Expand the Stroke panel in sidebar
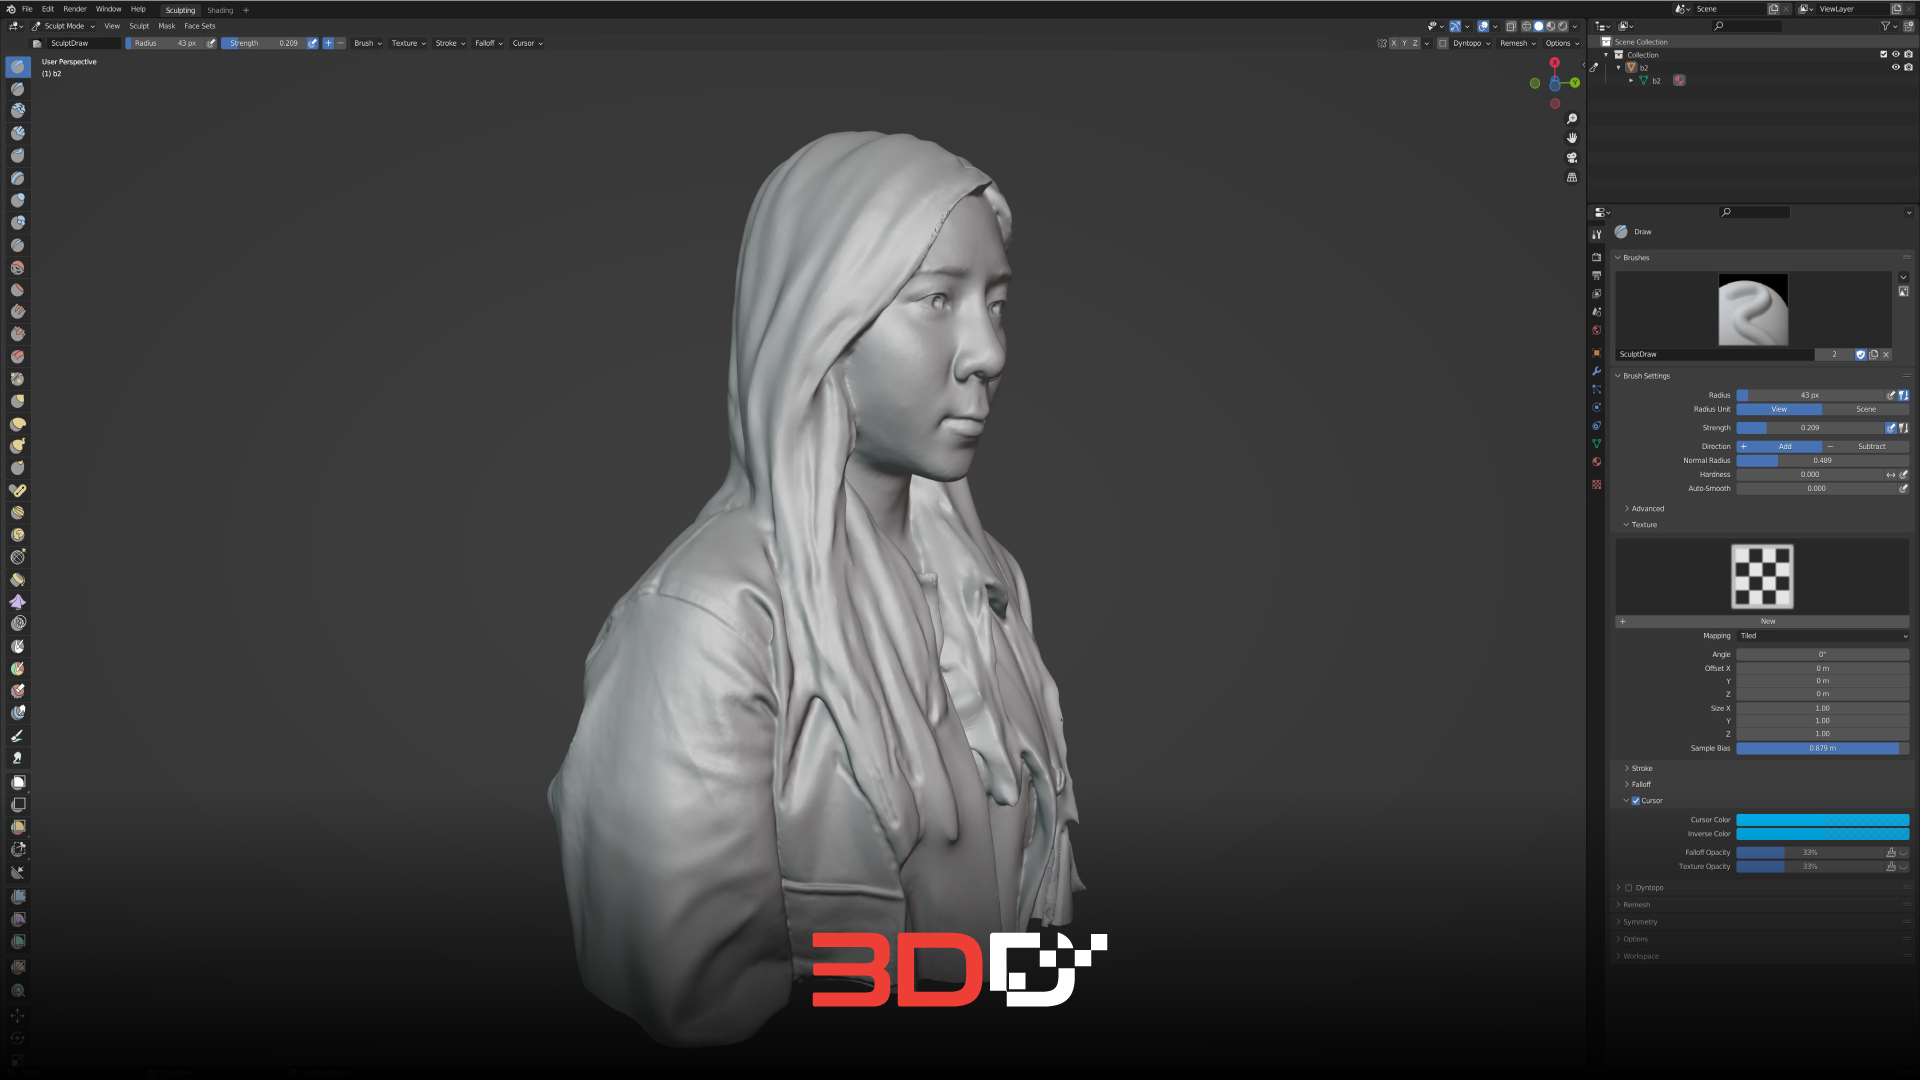Viewport: 1920px width, 1080px height. pos(1642,768)
